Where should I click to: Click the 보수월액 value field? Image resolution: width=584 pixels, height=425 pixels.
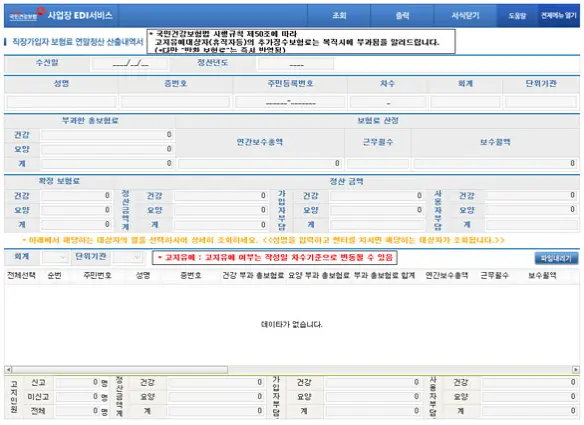click(495, 164)
